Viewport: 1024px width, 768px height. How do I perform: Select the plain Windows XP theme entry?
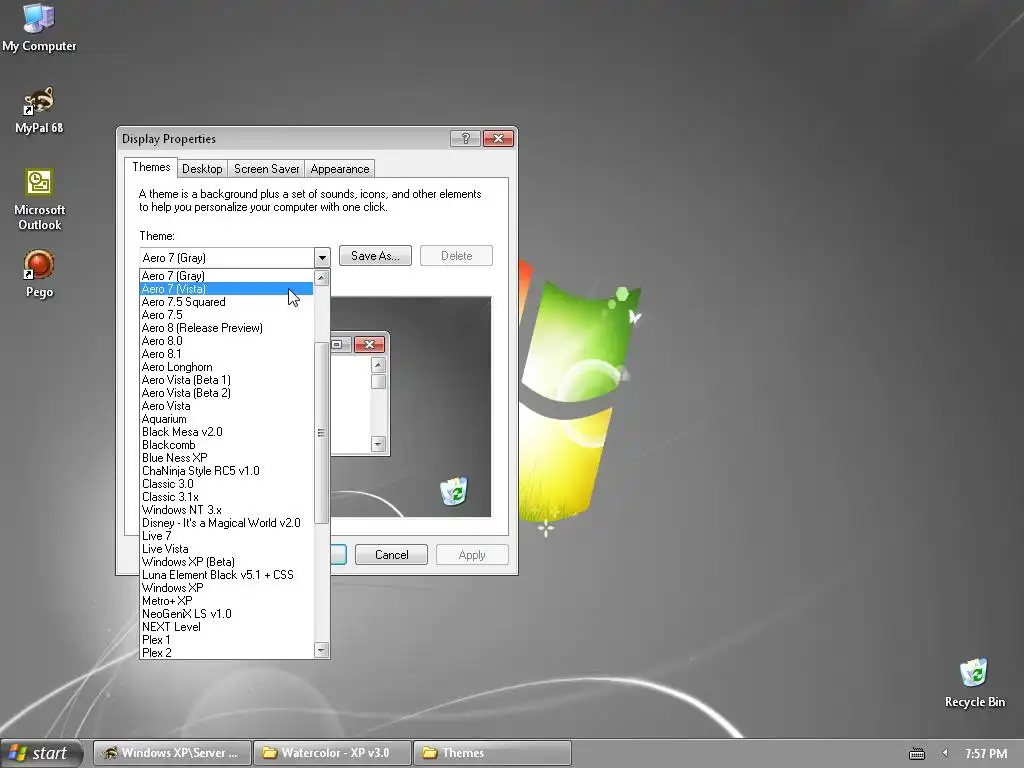click(x=227, y=588)
